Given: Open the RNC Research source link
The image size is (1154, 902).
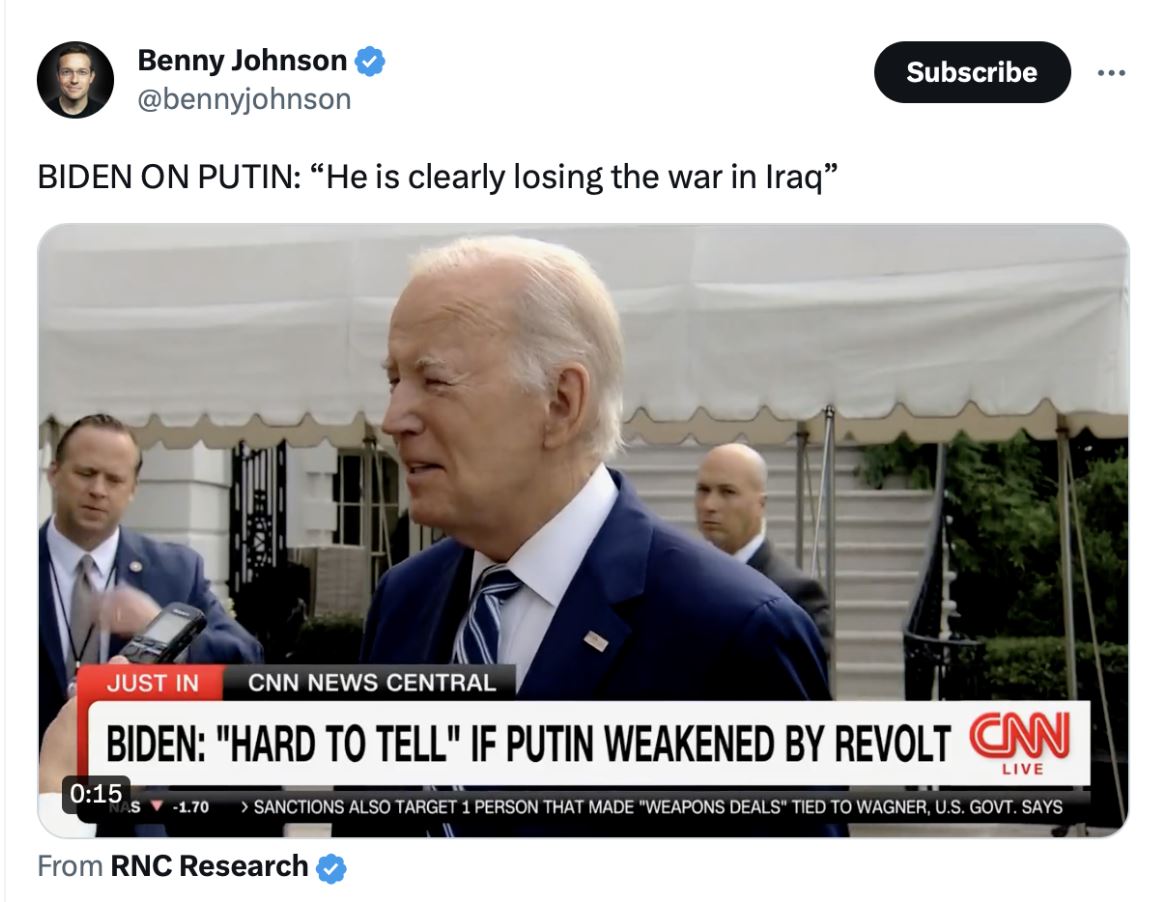Looking at the screenshot, I should [209, 866].
